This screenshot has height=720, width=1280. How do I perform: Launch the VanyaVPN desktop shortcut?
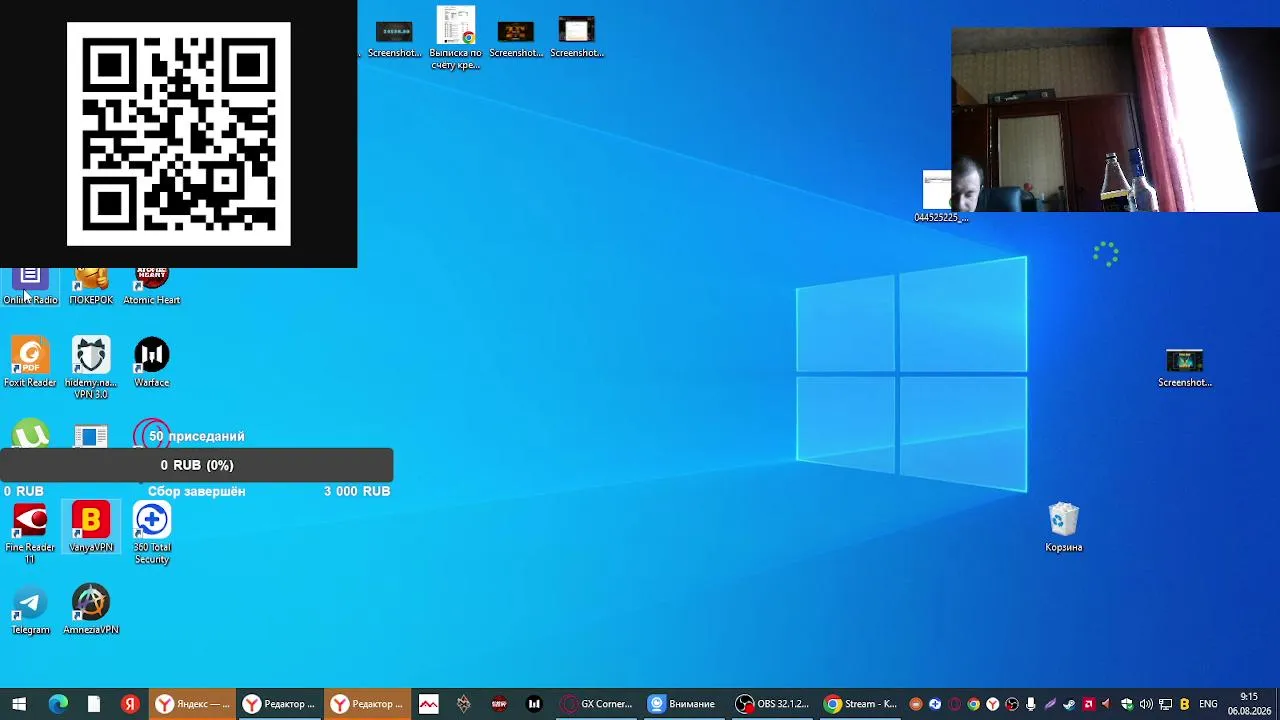point(91,528)
